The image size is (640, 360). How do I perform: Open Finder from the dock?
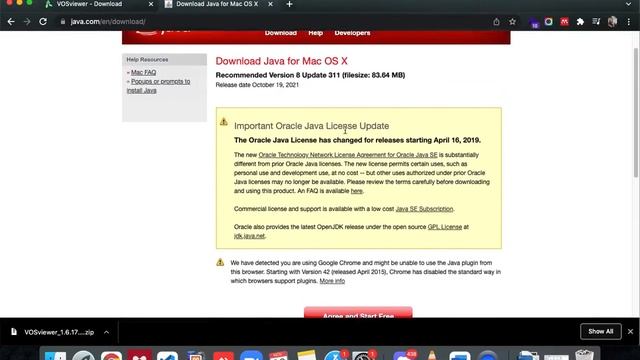coord(56,356)
